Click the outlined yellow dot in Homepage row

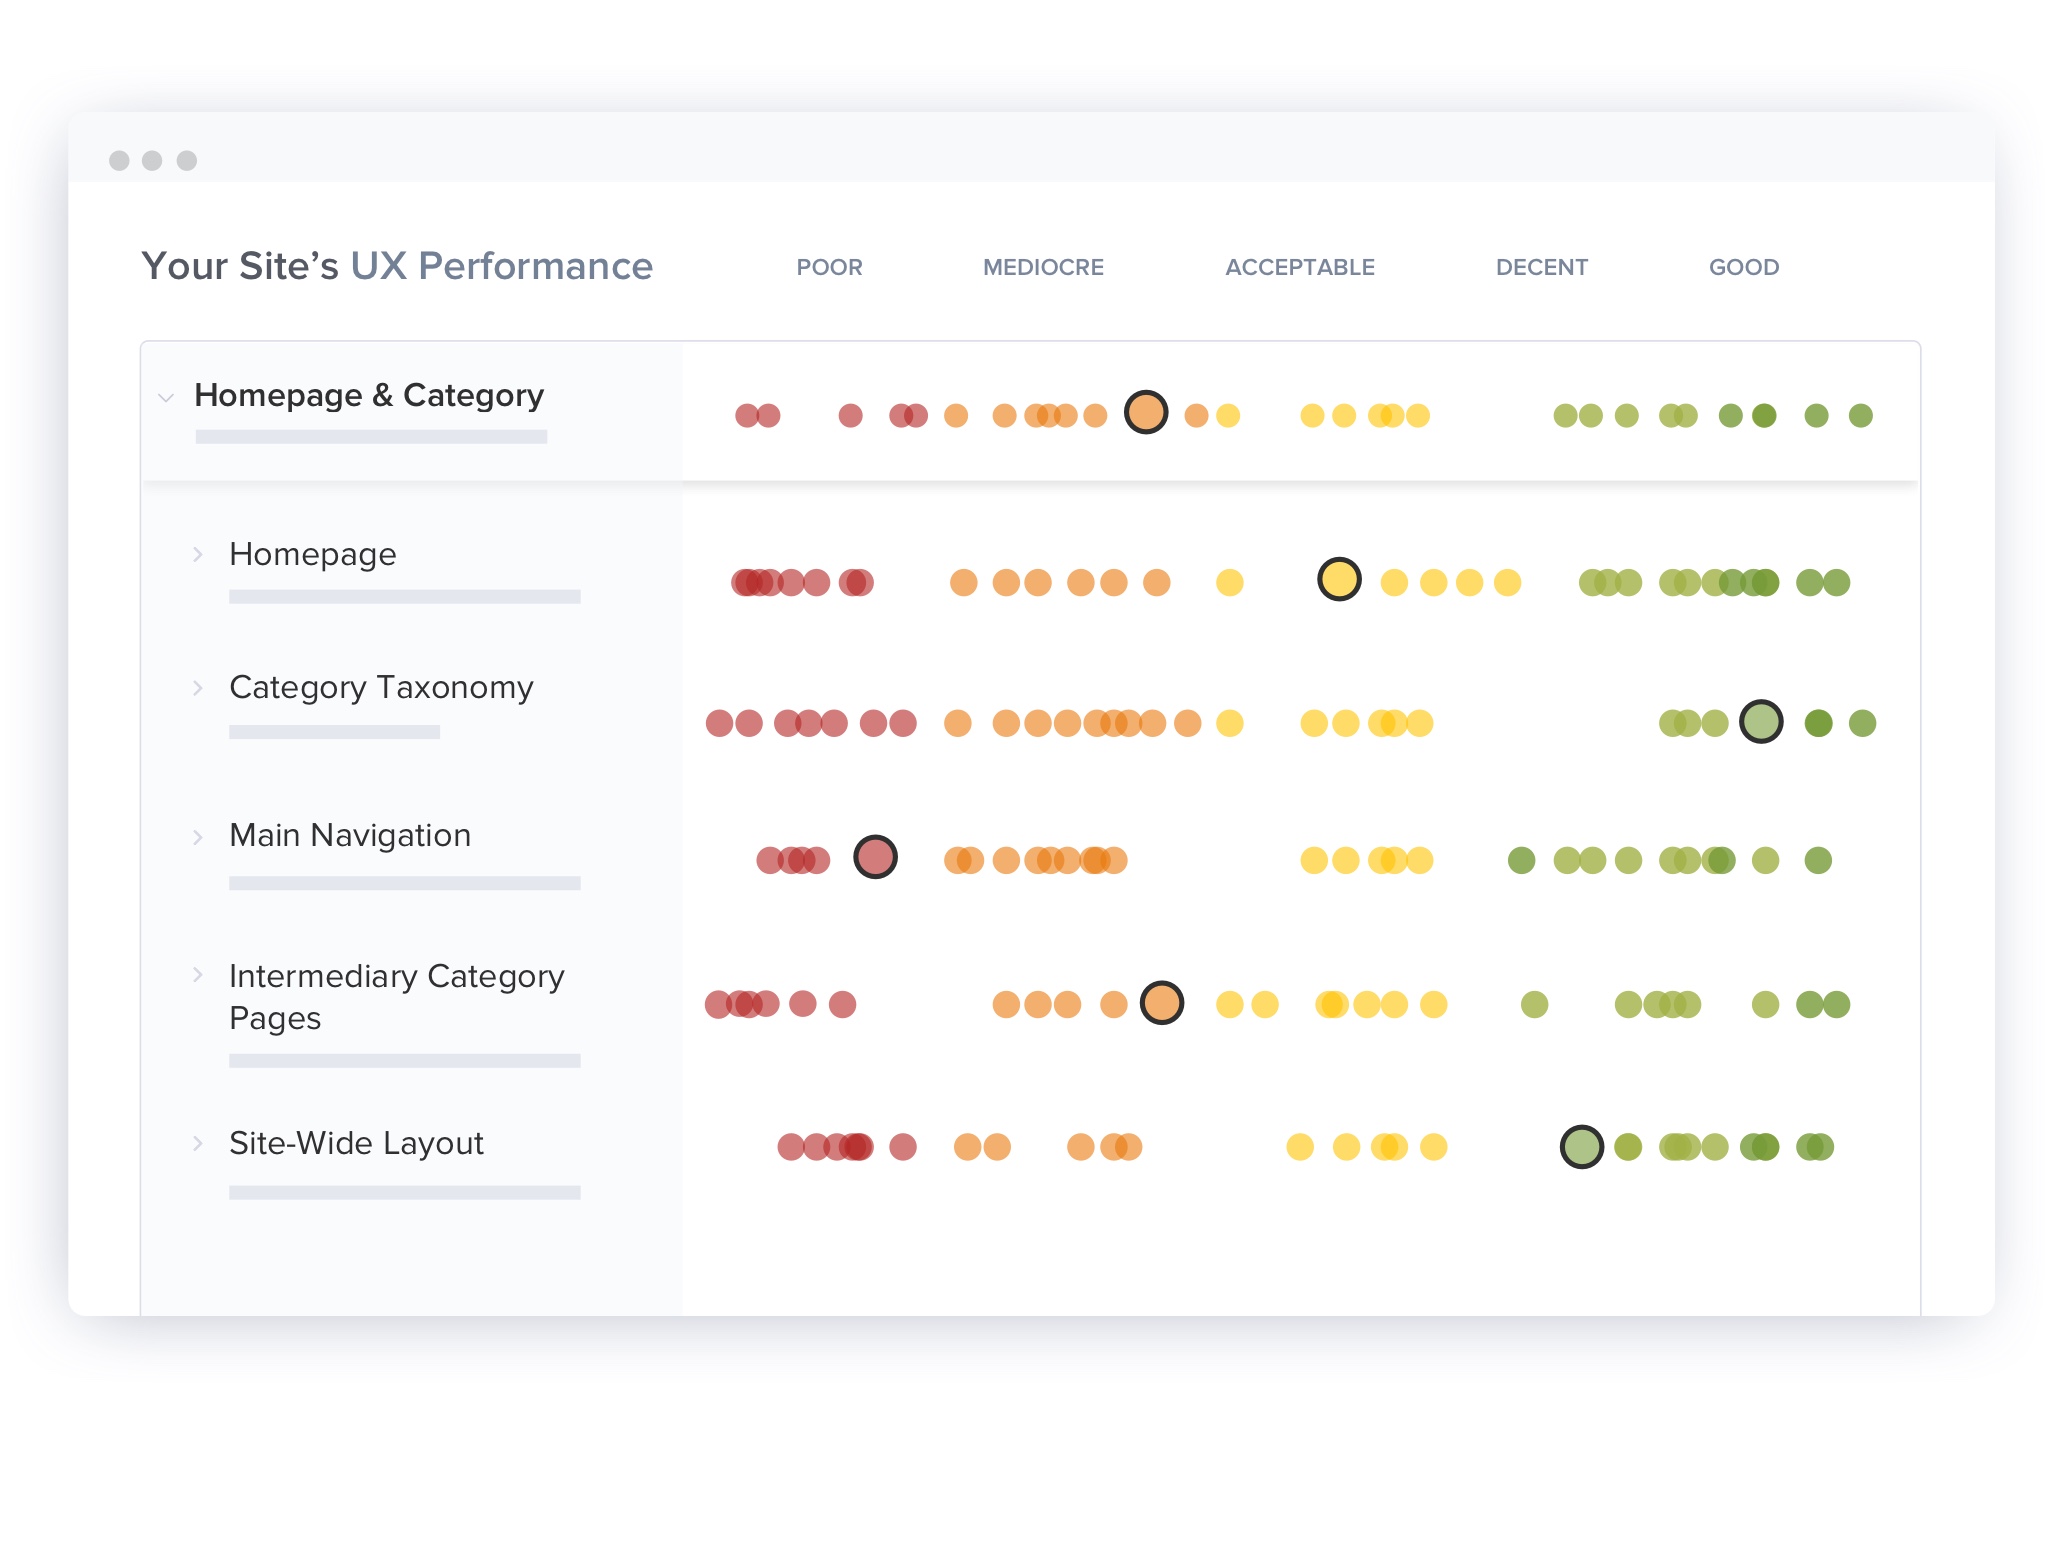coord(1339,579)
